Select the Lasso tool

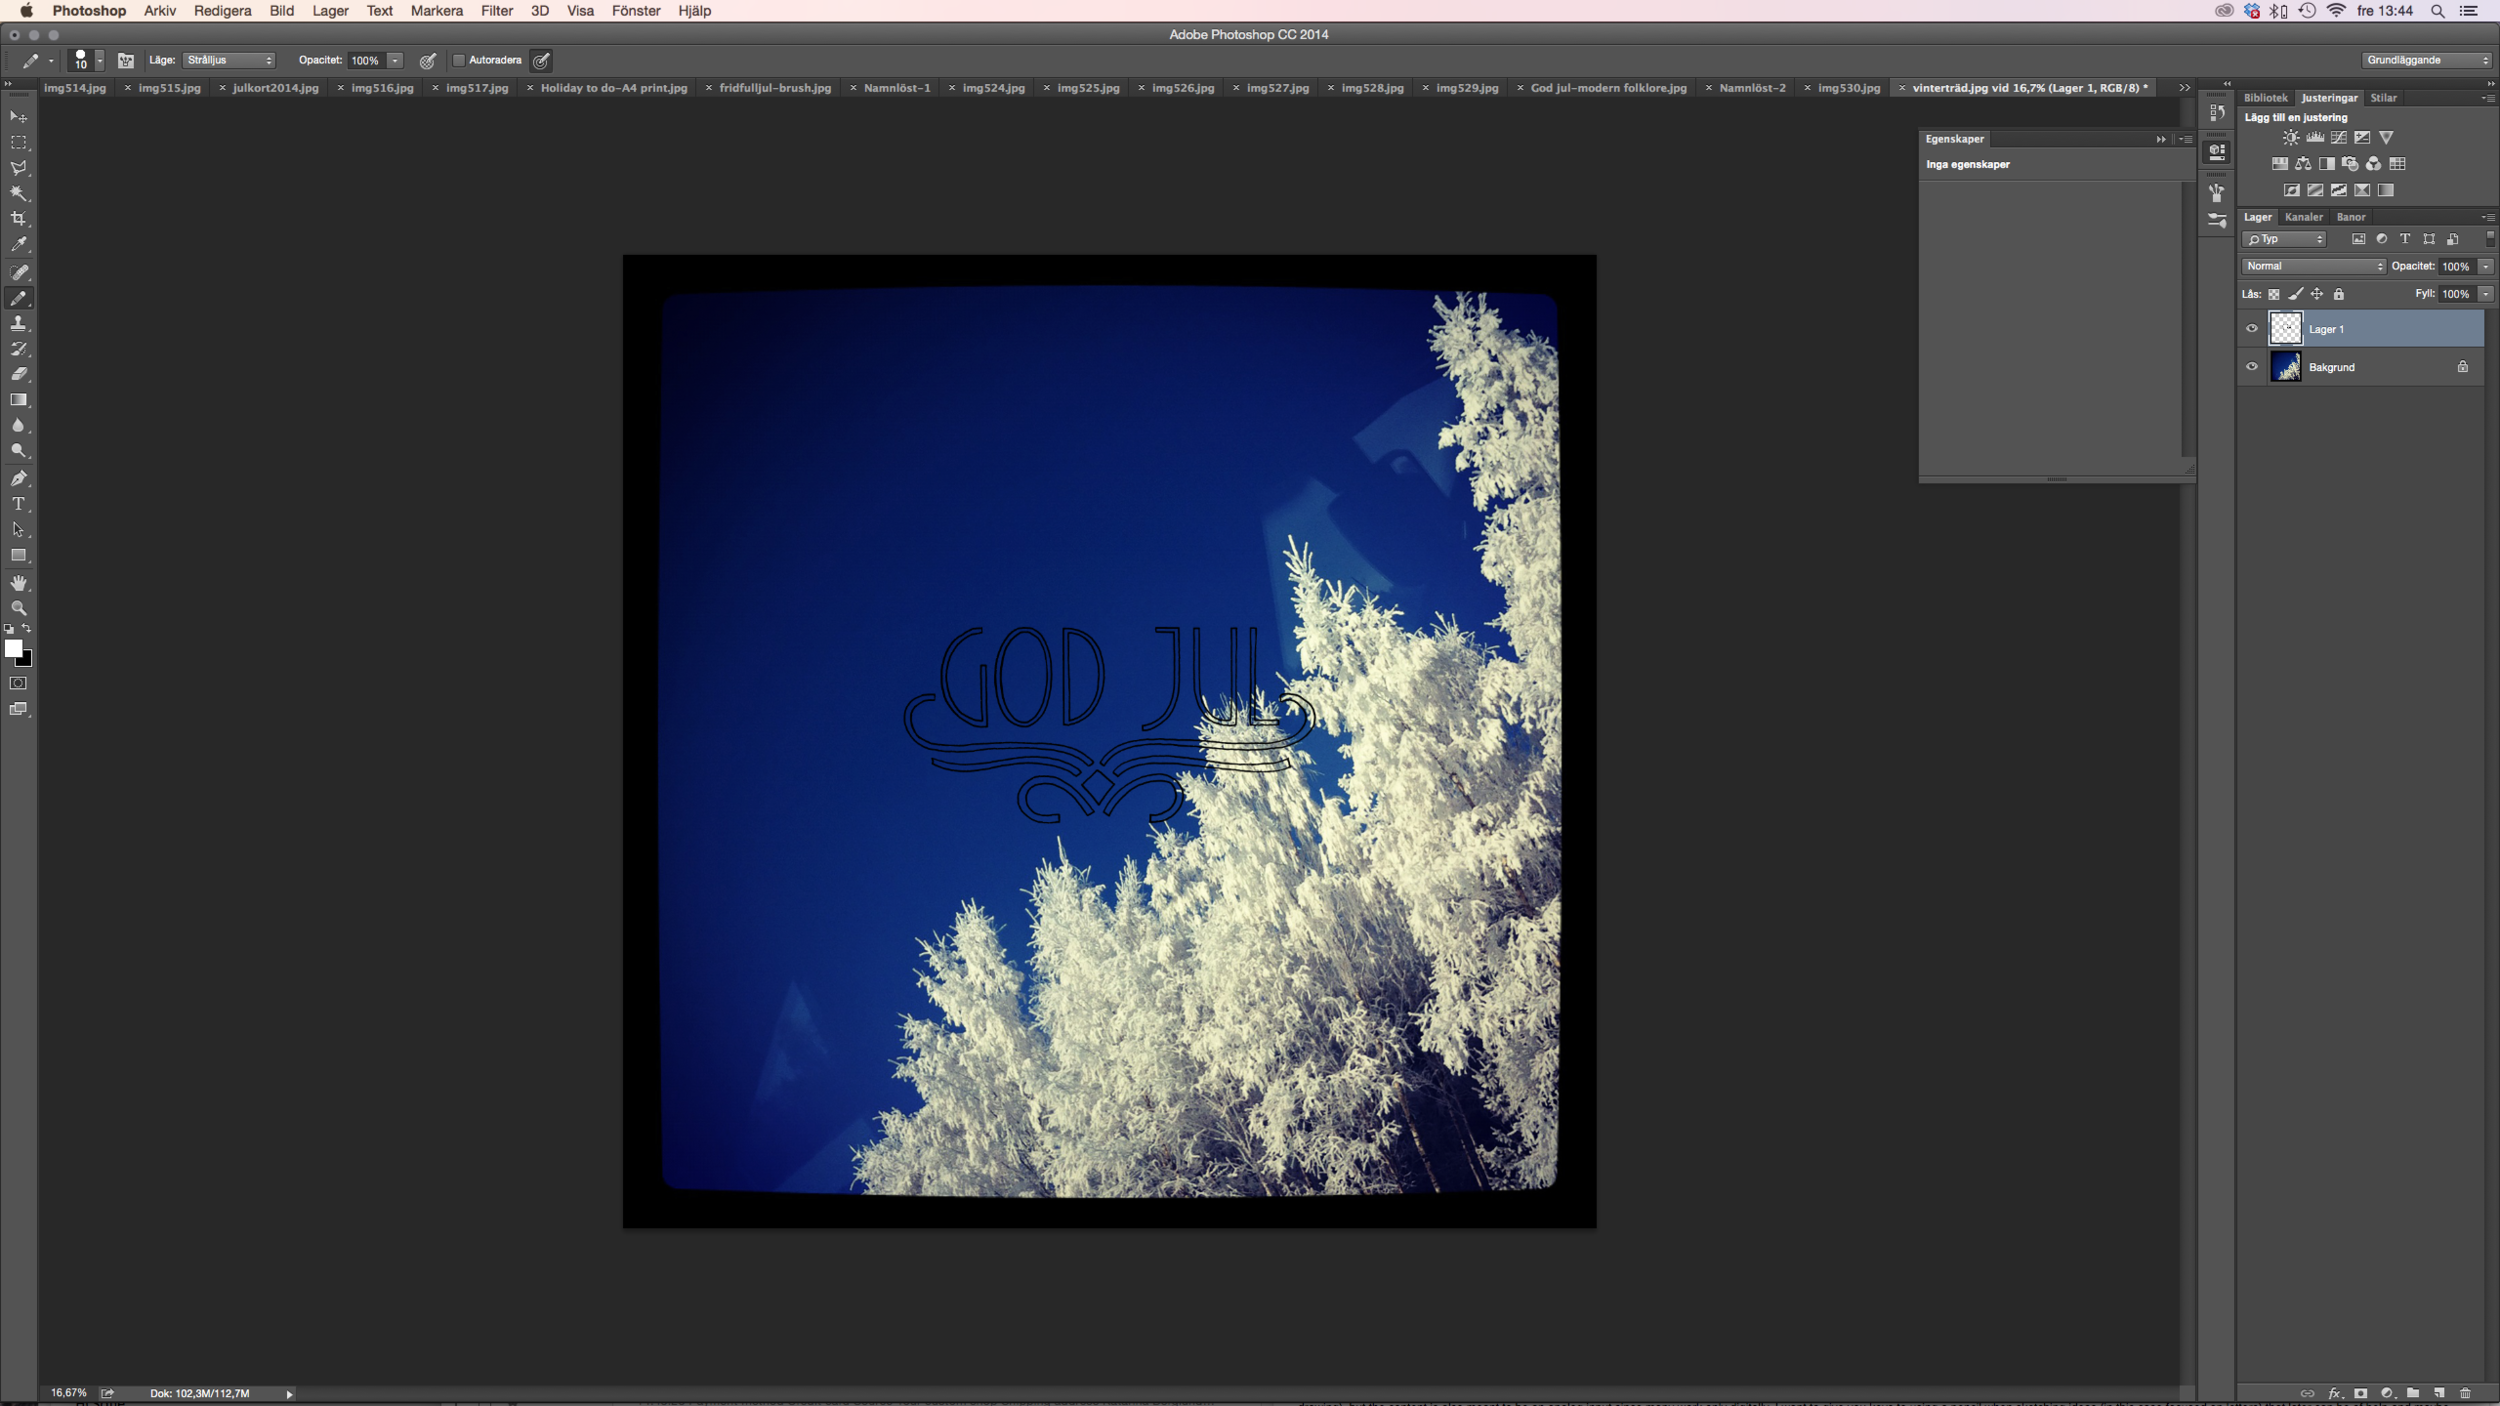click(18, 168)
